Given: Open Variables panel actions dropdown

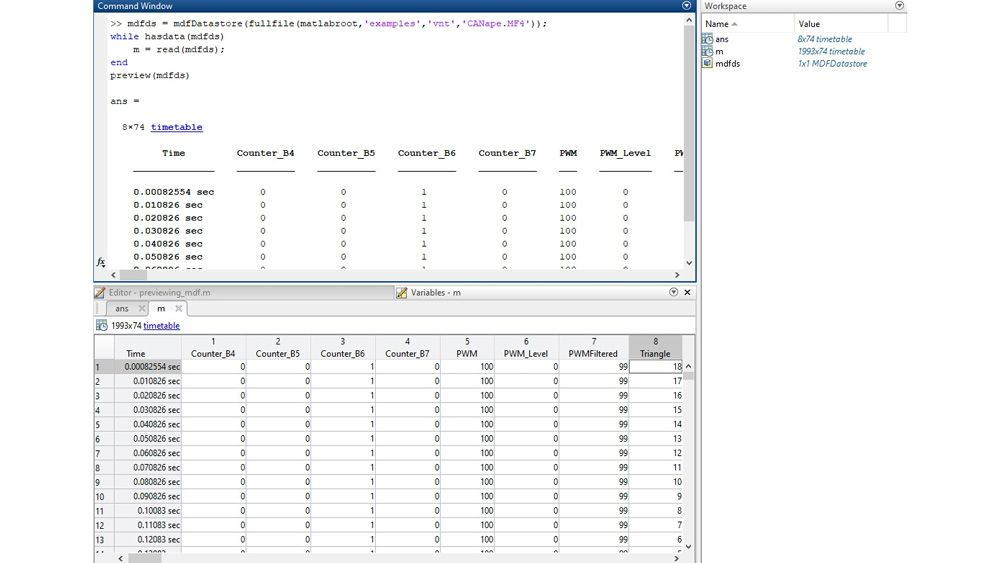Looking at the screenshot, I should (673, 293).
